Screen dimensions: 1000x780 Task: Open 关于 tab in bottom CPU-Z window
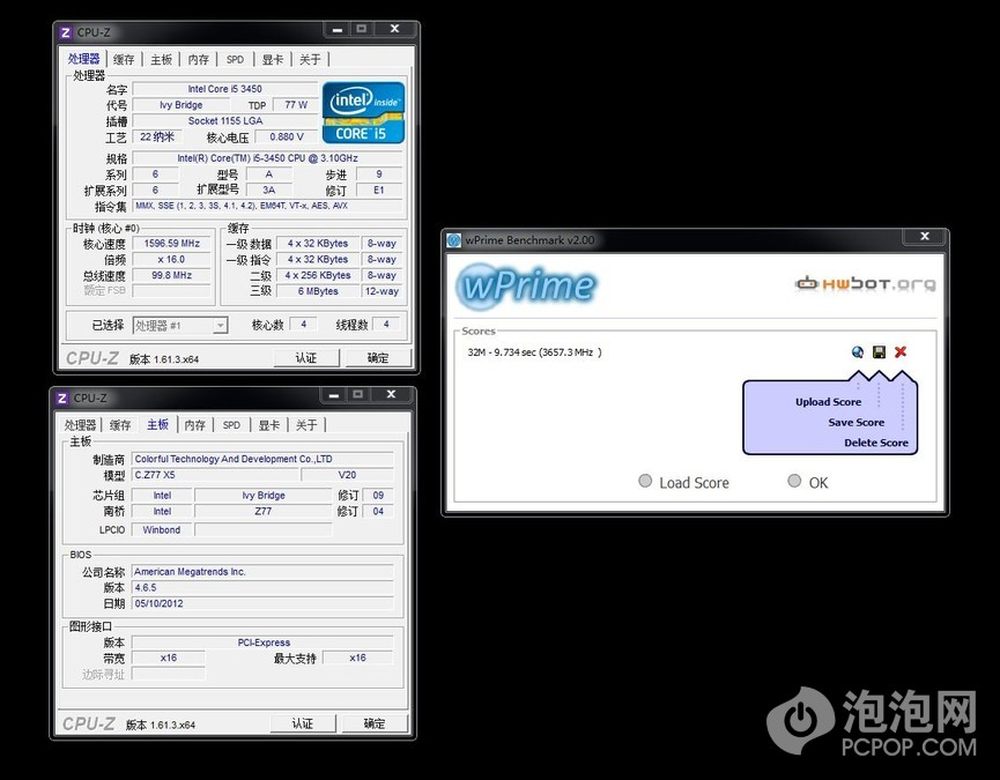click(306, 425)
